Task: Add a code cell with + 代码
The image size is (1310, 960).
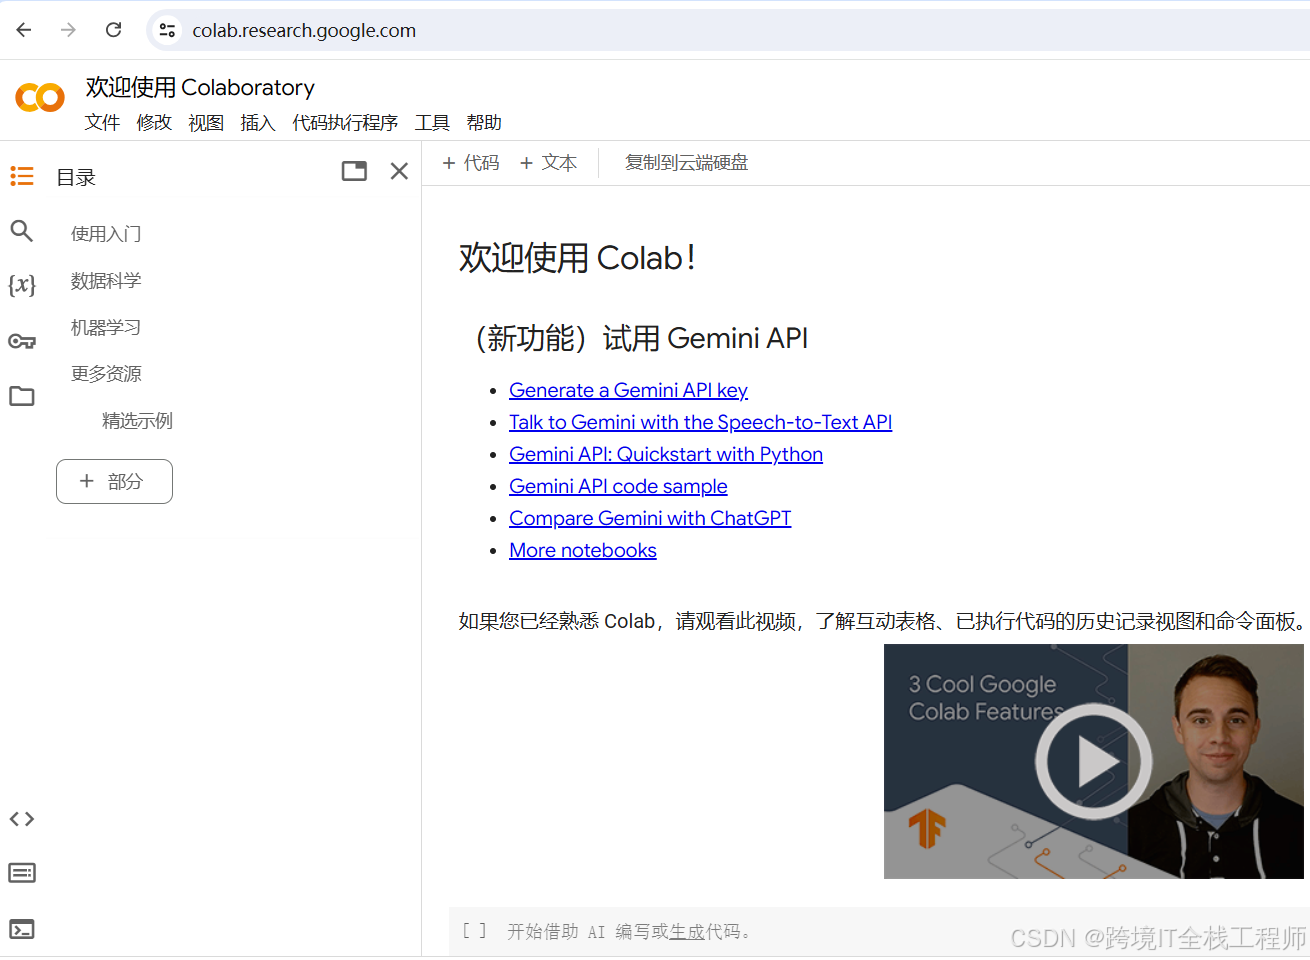Action: click(x=471, y=163)
